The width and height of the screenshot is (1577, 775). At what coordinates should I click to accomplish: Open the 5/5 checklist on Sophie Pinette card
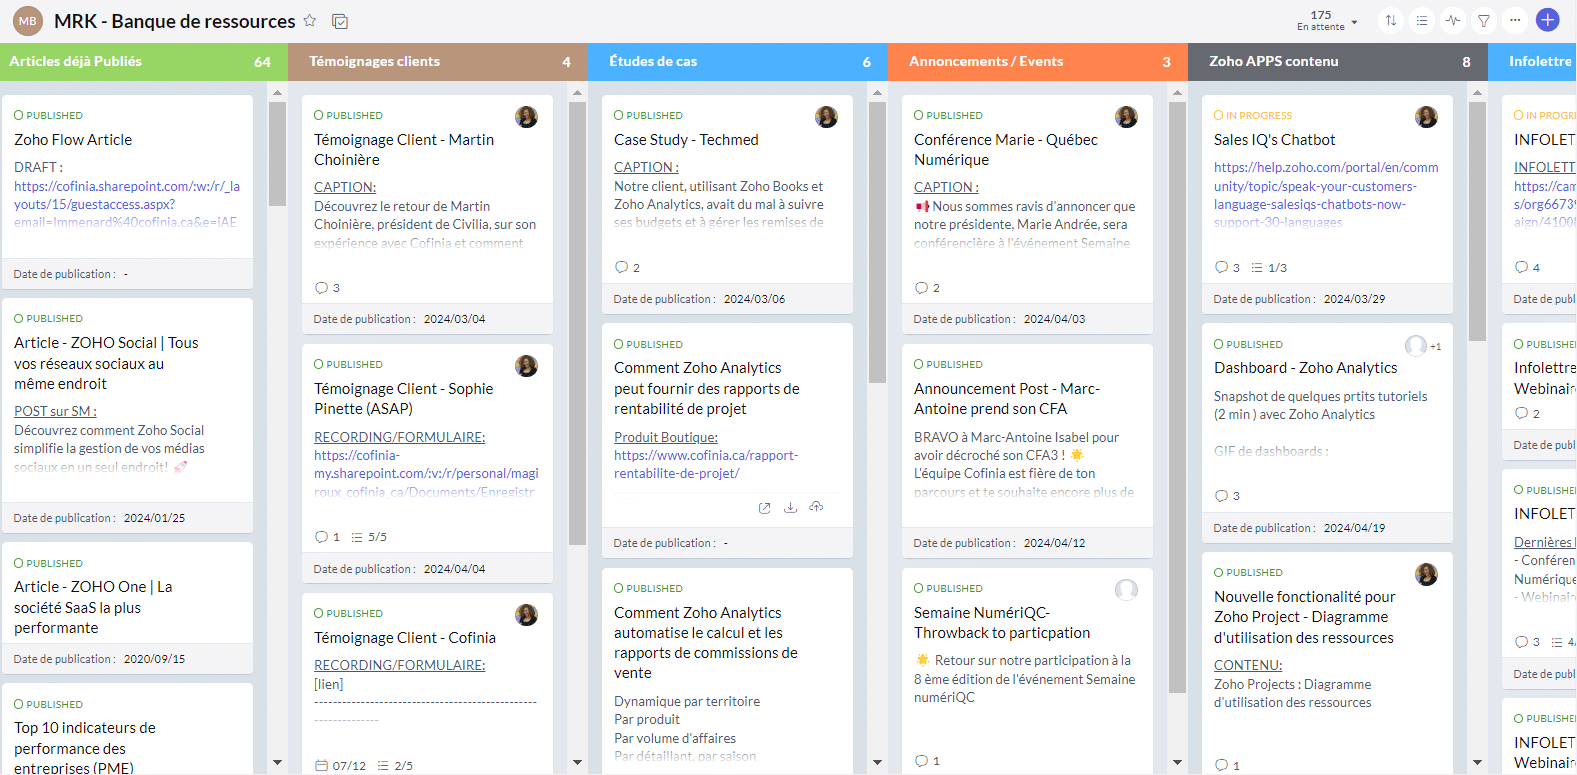(369, 537)
